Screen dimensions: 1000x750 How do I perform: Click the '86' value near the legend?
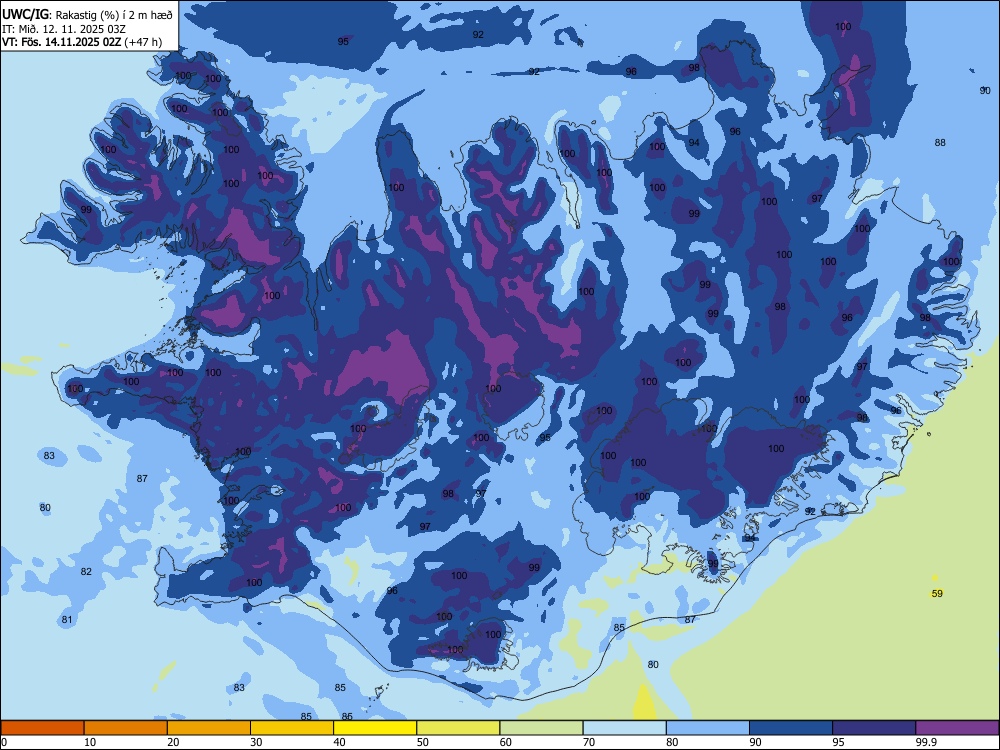coord(348,716)
